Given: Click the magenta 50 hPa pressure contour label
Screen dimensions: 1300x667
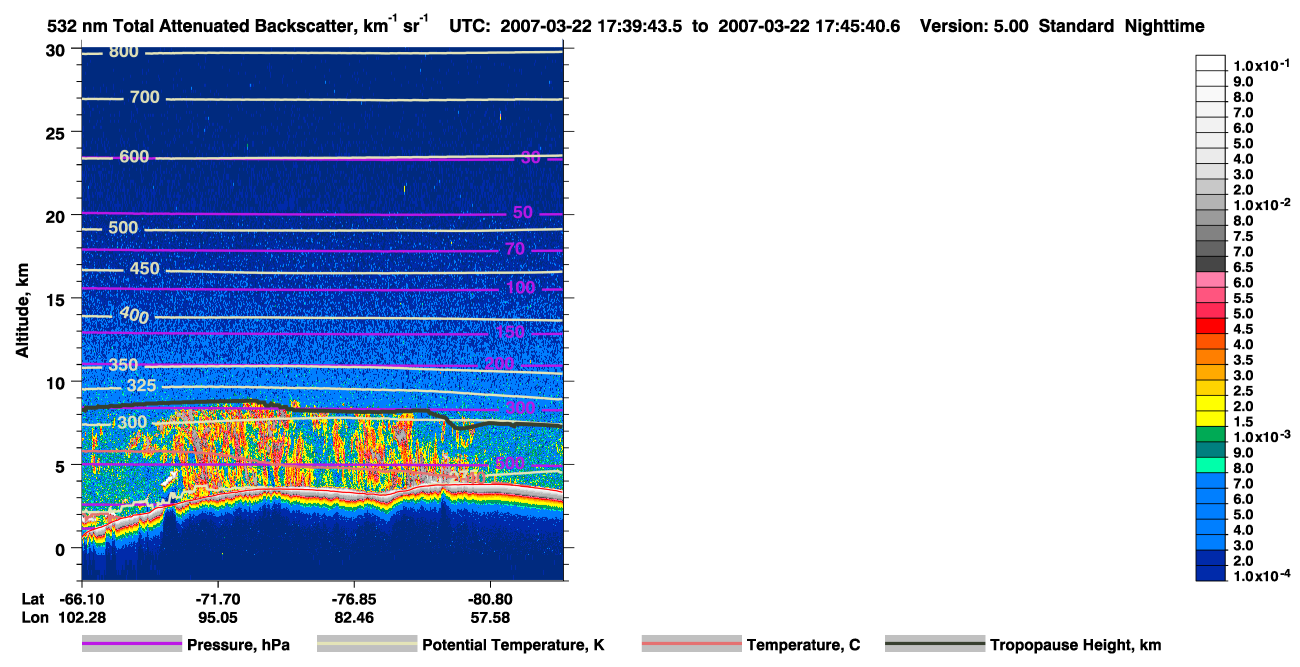Looking at the screenshot, I should (x=523, y=213).
